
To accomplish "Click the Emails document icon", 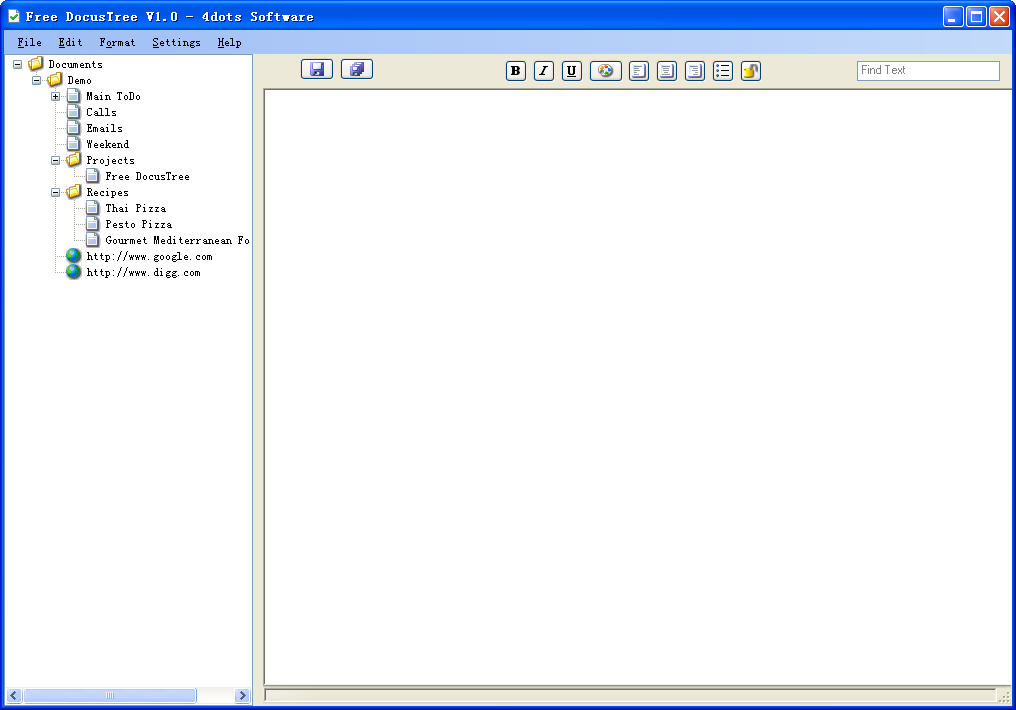I will [74, 128].
